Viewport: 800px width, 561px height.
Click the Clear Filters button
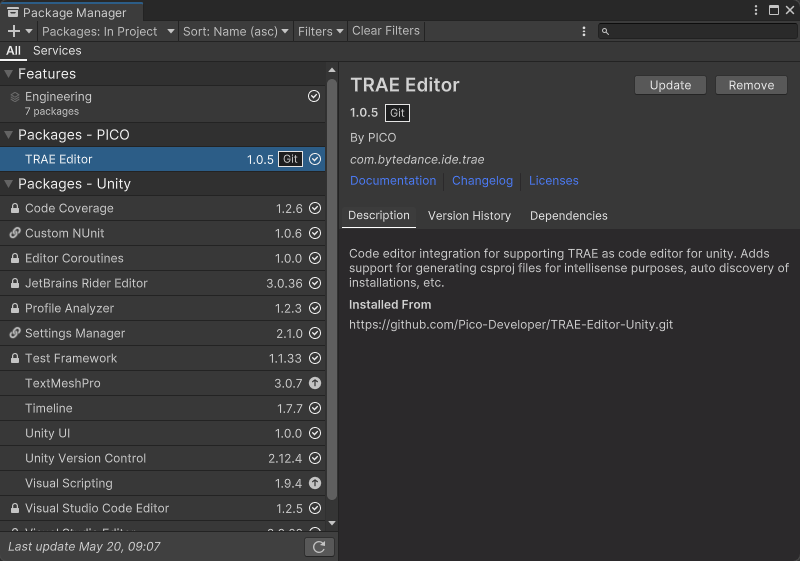pos(386,31)
